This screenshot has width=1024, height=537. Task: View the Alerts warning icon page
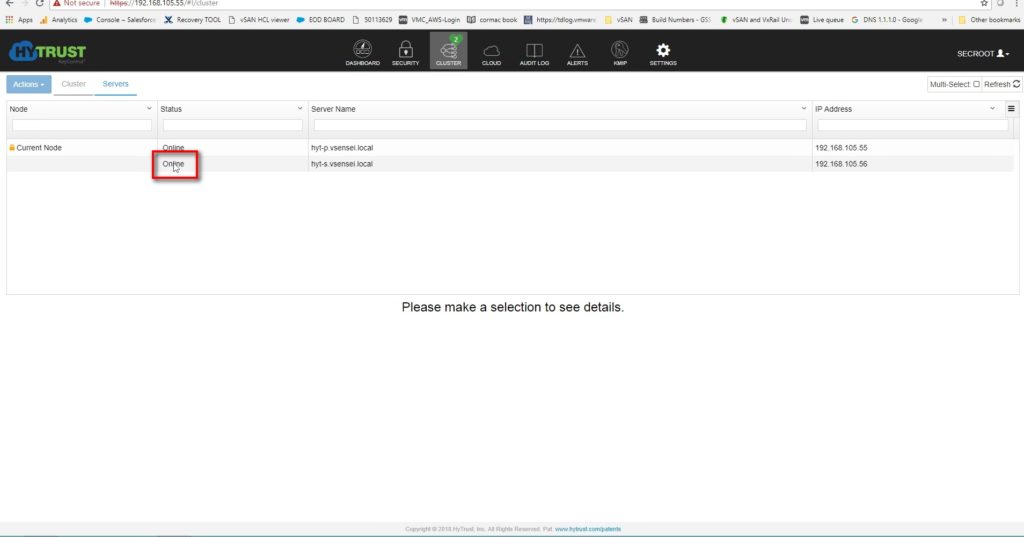(577, 53)
